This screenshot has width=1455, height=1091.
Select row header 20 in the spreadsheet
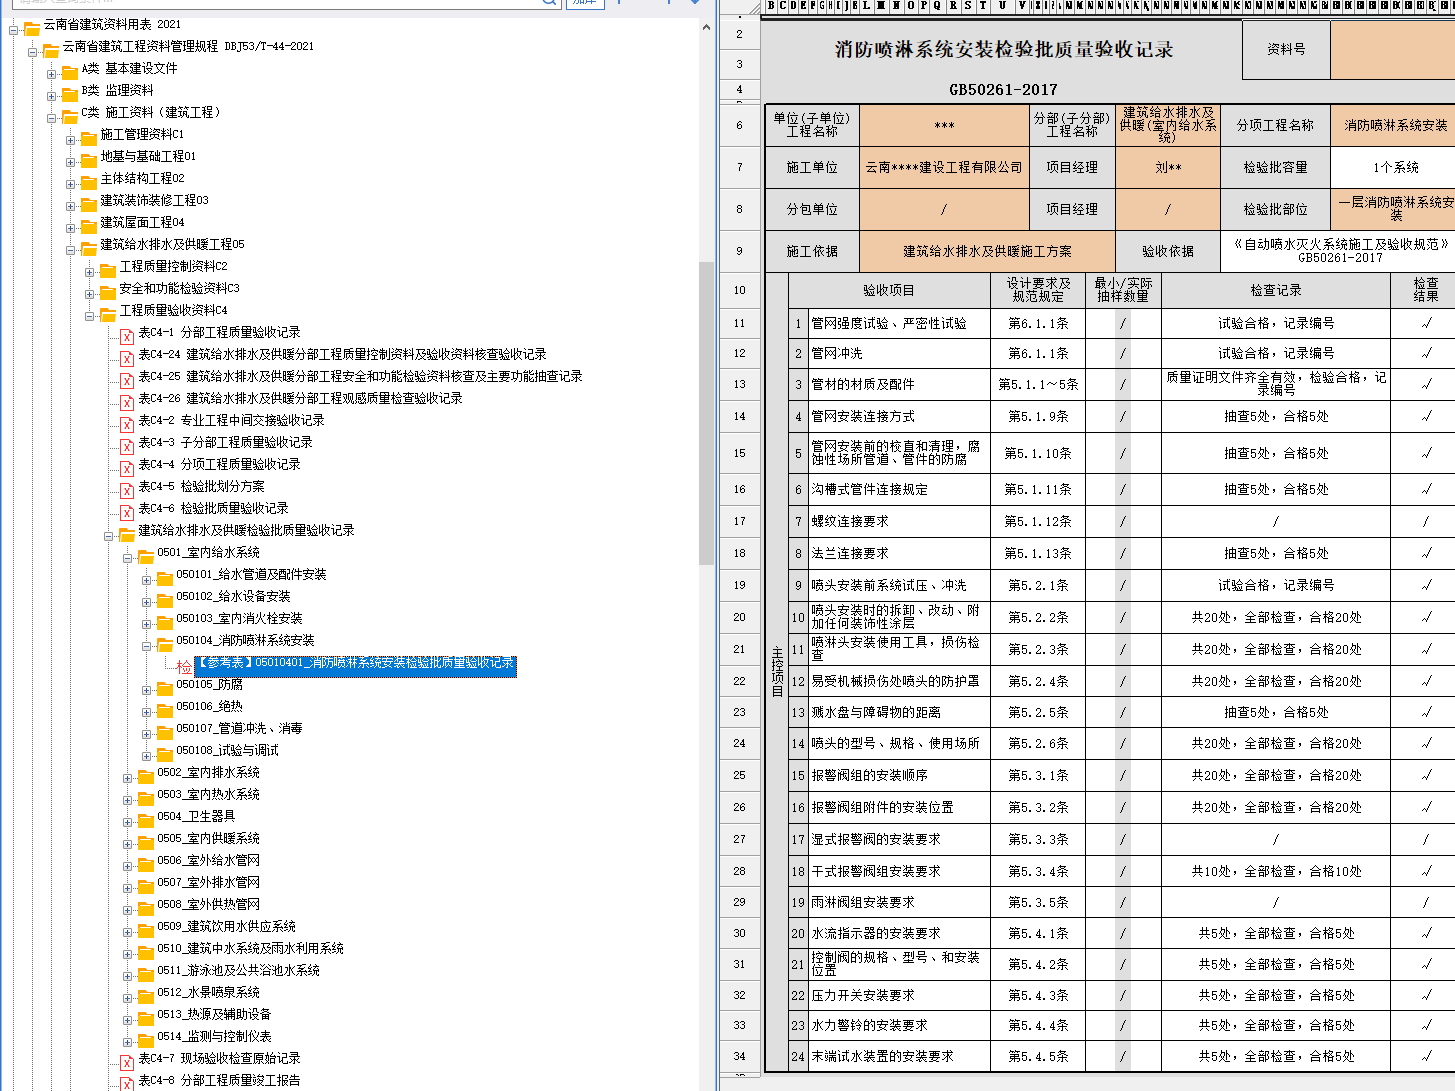(739, 617)
